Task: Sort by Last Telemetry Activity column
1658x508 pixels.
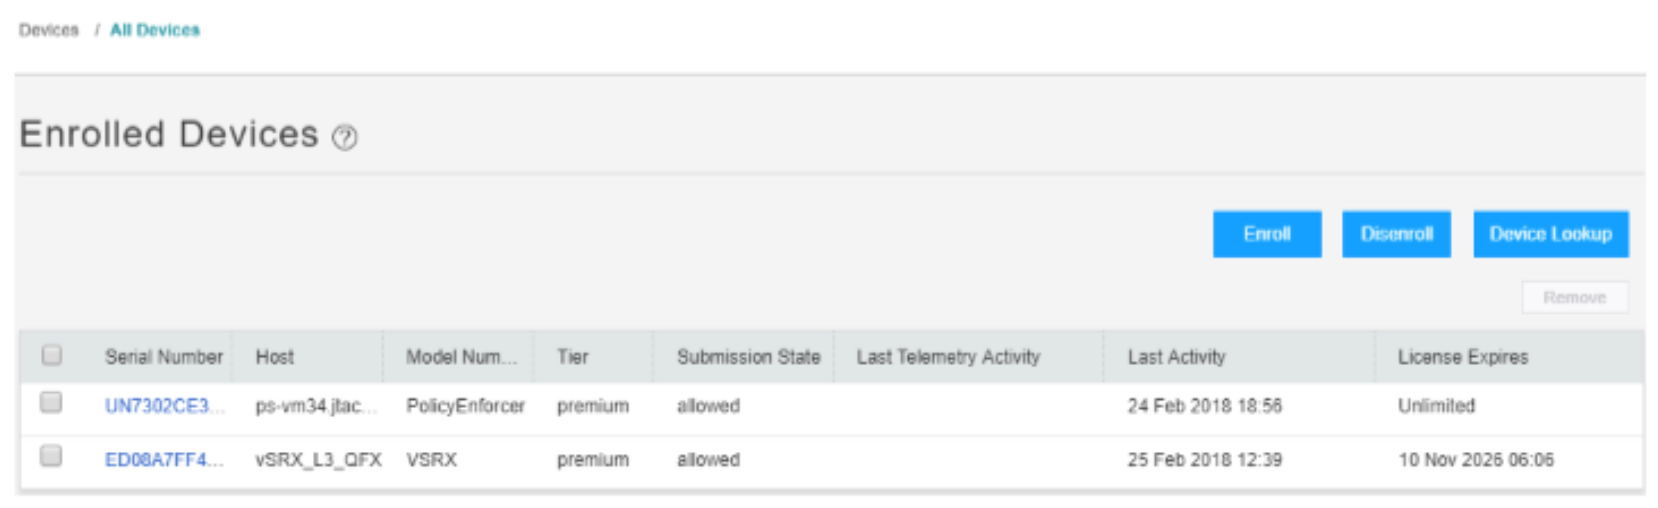Action: coord(948,357)
